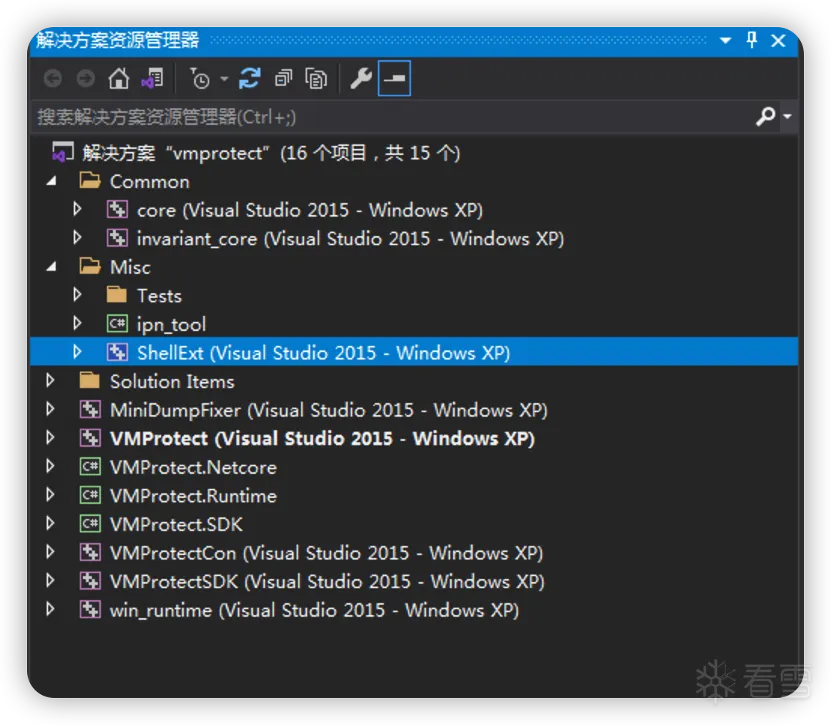Click the Misc folder icon
The height and width of the screenshot is (726, 832).
coord(90,266)
